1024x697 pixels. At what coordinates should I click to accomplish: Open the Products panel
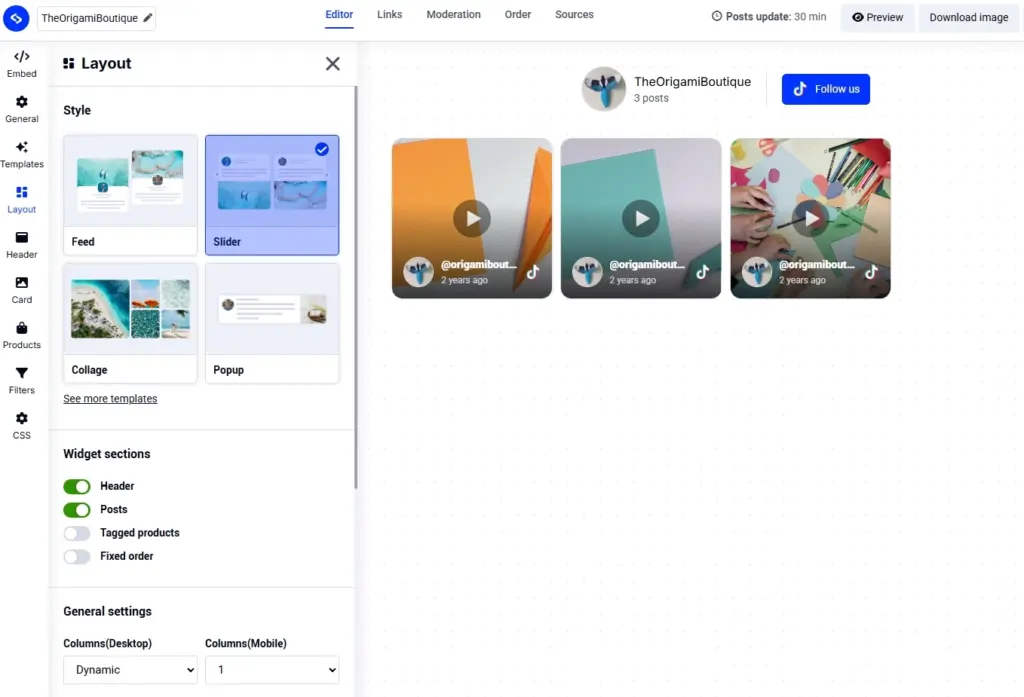click(x=21, y=335)
